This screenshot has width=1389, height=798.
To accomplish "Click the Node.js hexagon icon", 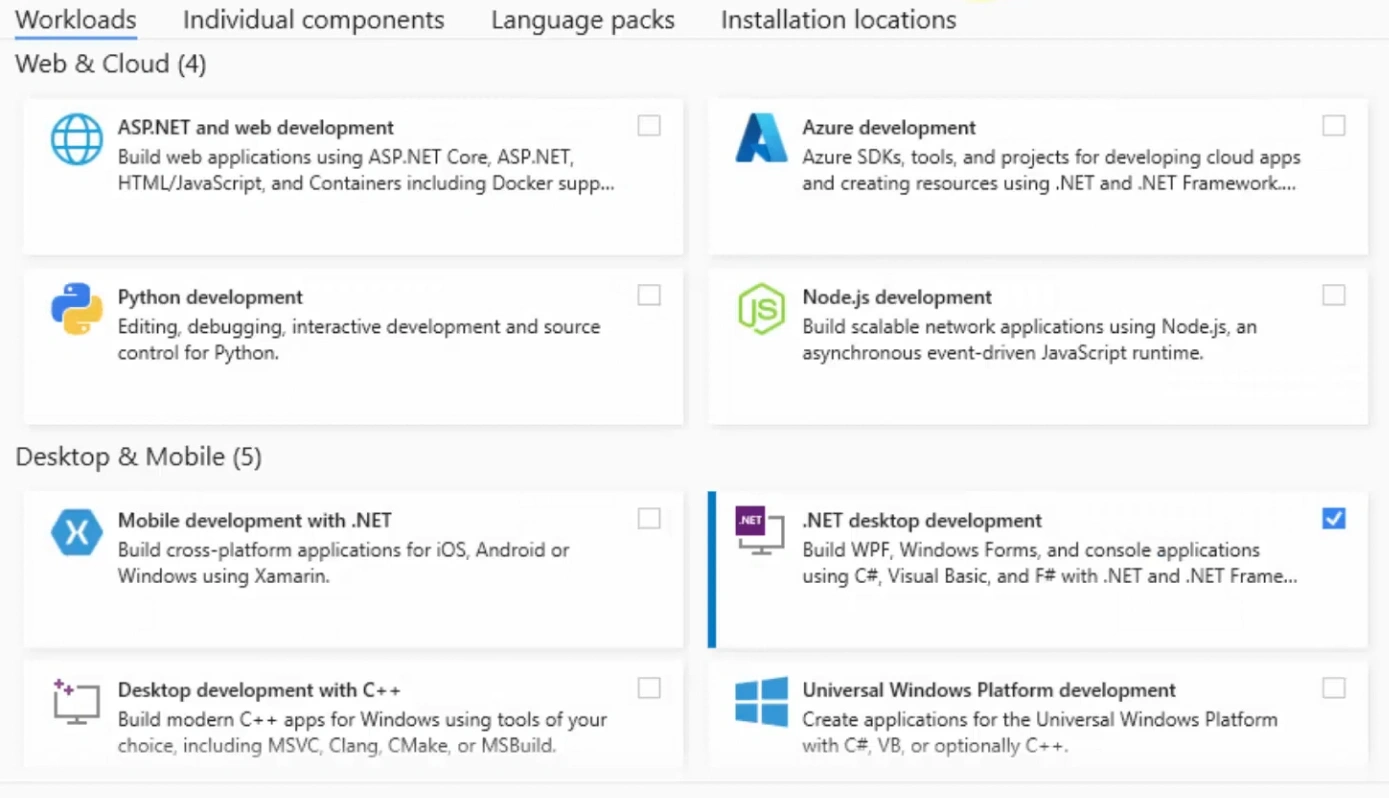I will tap(761, 309).
